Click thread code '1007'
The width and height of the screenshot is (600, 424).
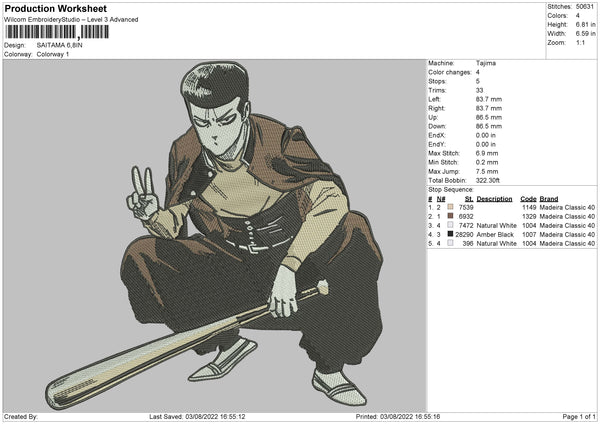529,234
